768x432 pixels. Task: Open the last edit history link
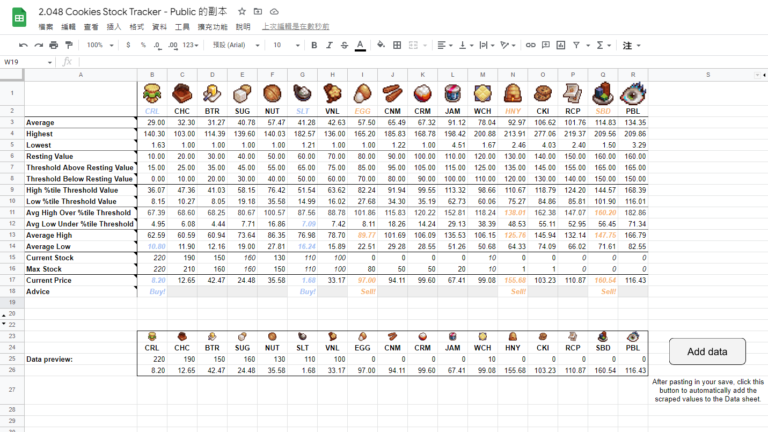295,26
